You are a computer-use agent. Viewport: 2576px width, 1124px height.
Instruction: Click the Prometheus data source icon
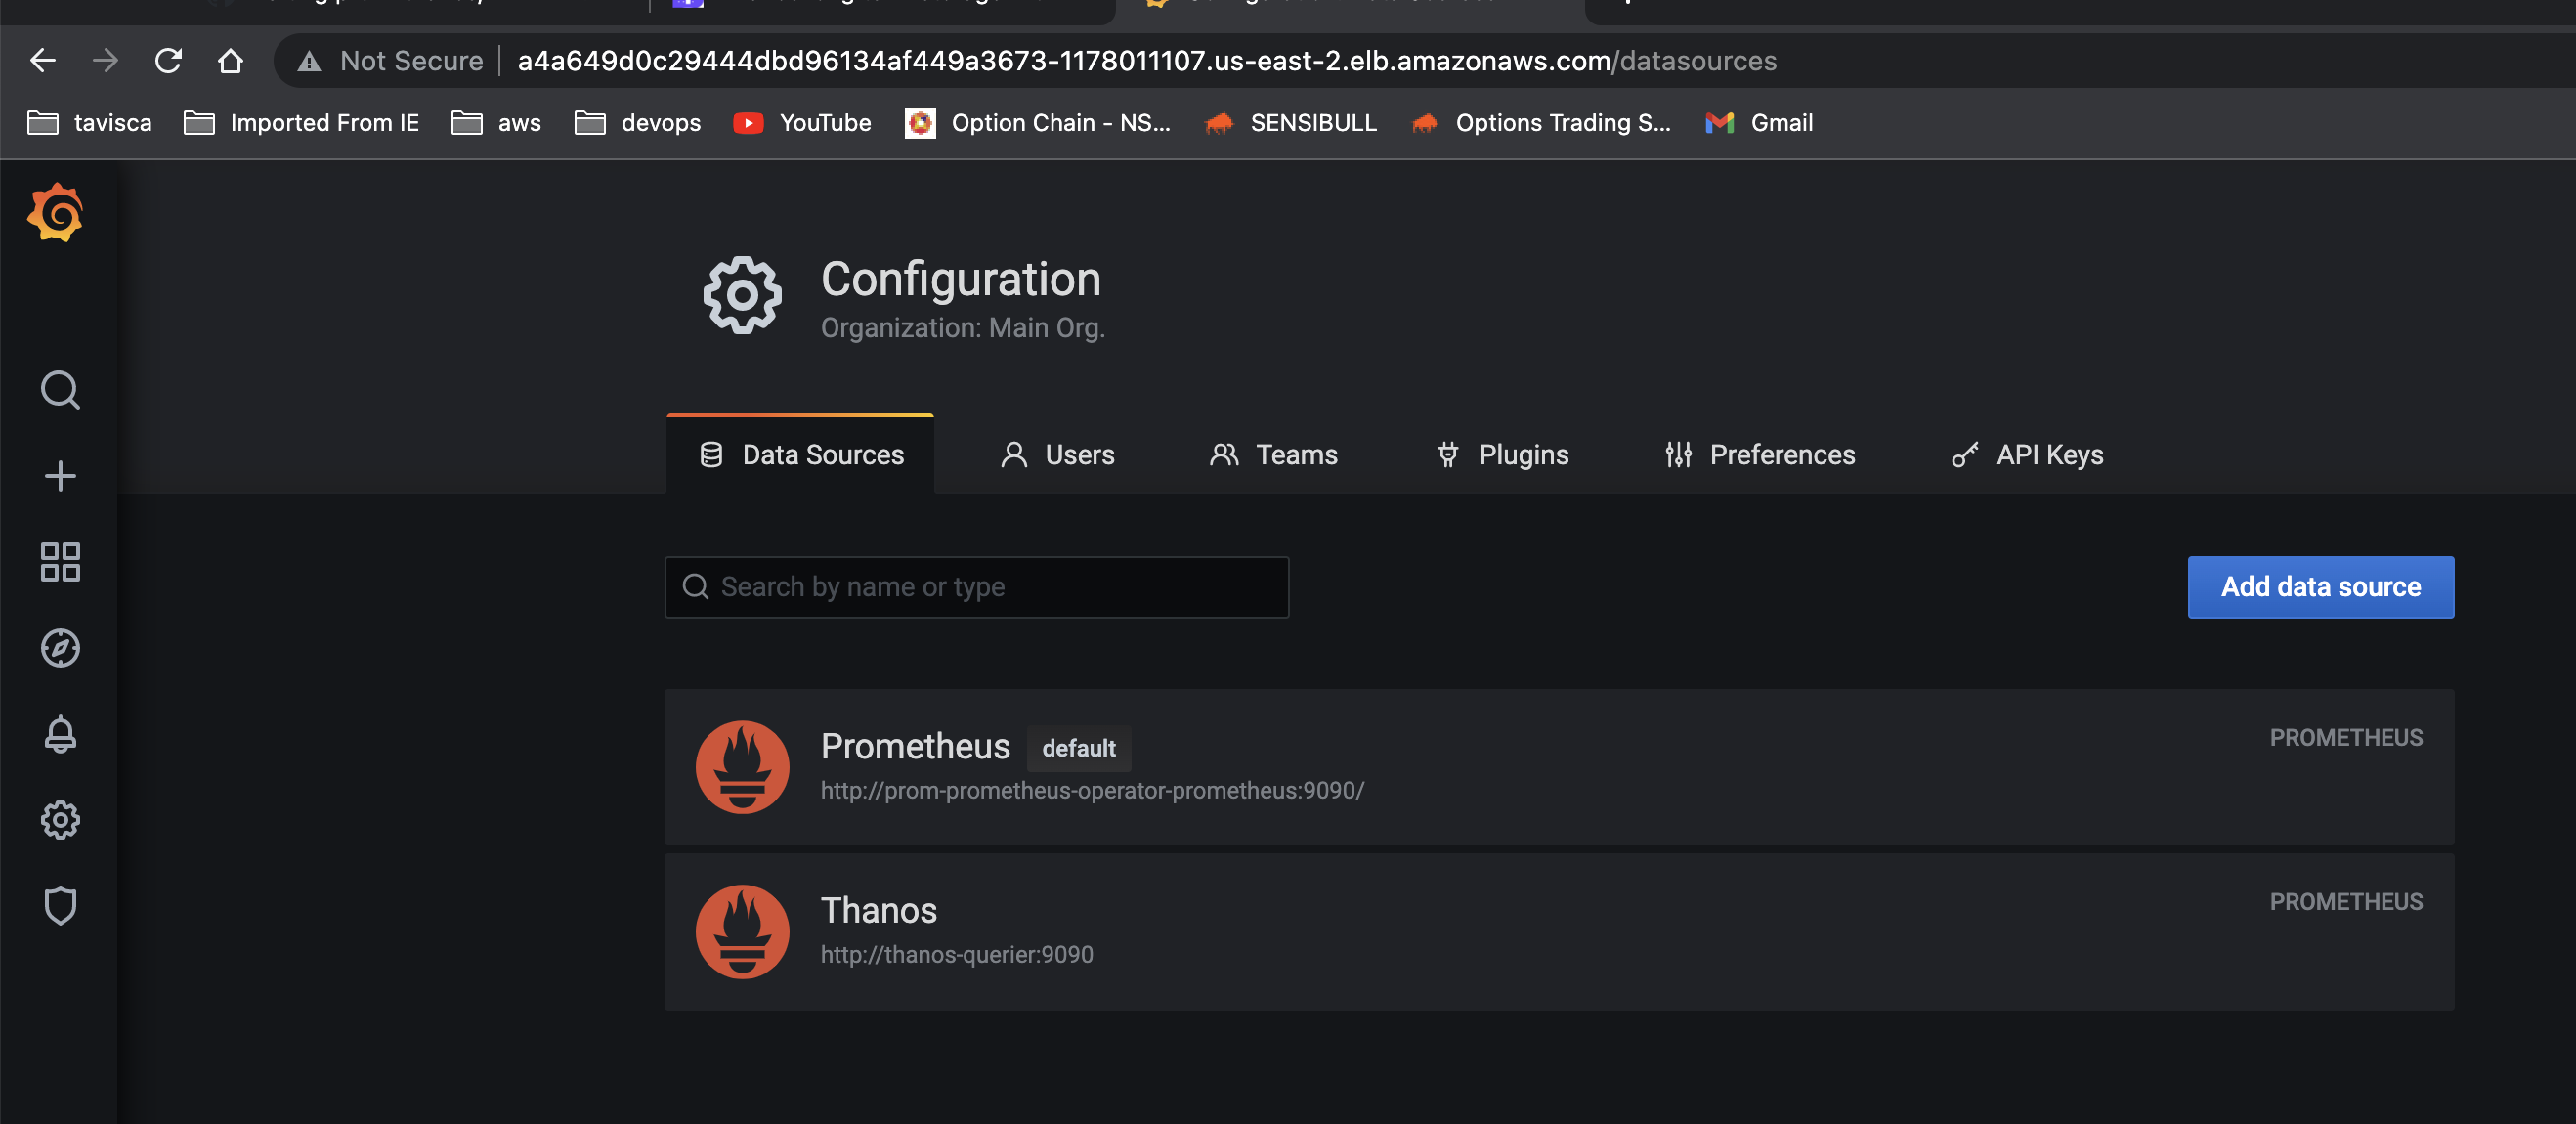pyautogui.click(x=742, y=767)
